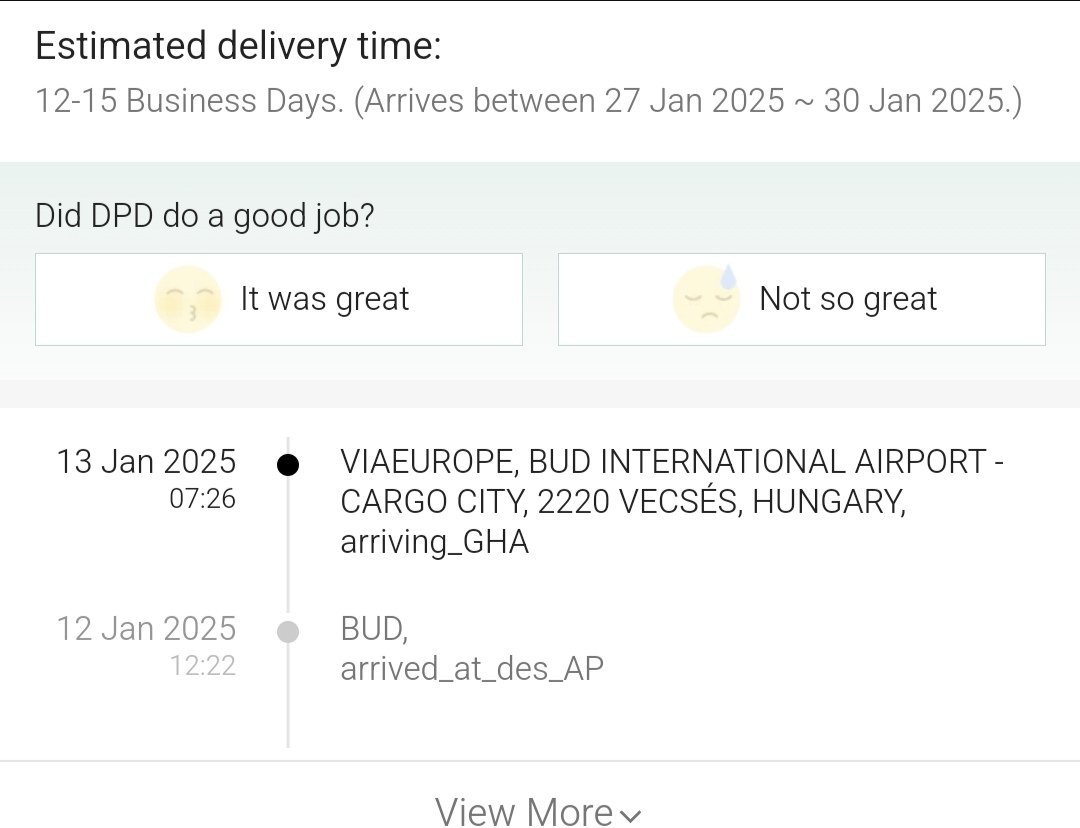
Task: Click the sad sweating face emoji
Action: click(706, 299)
